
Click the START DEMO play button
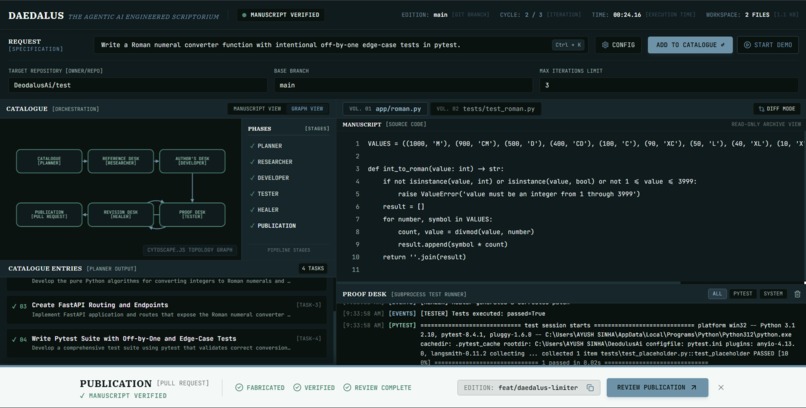(768, 45)
